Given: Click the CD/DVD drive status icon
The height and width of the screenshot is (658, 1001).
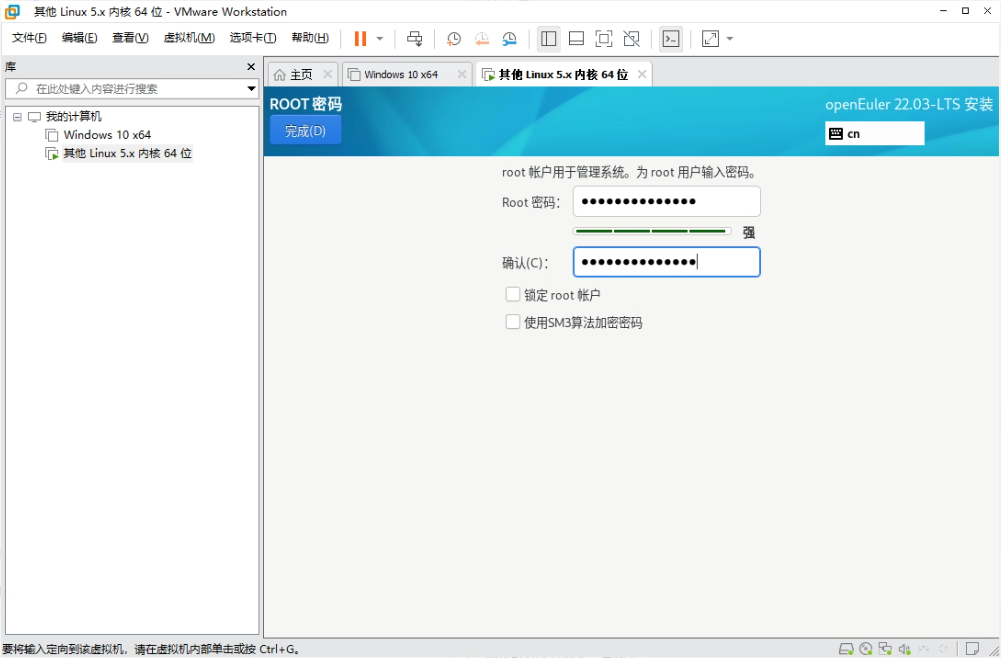Looking at the screenshot, I should tap(866, 649).
